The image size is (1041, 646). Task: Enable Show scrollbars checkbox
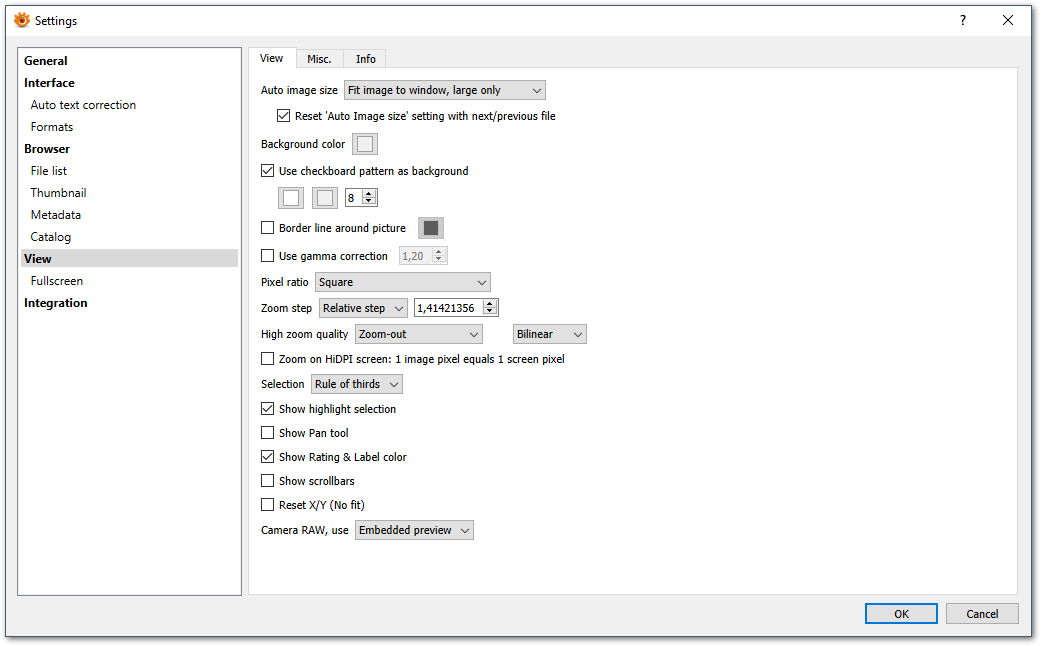coord(268,481)
